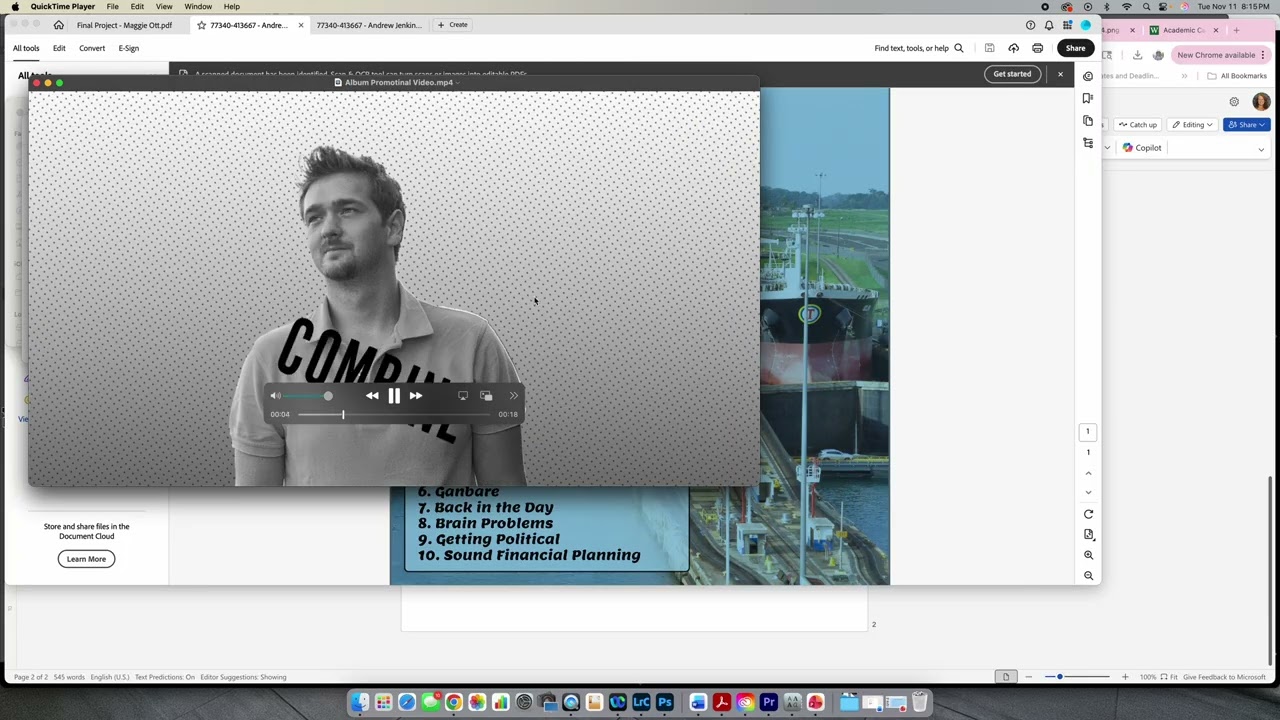
Task: Open Acrobat Edit toolbar tab
Action: pyautogui.click(x=59, y=48)
